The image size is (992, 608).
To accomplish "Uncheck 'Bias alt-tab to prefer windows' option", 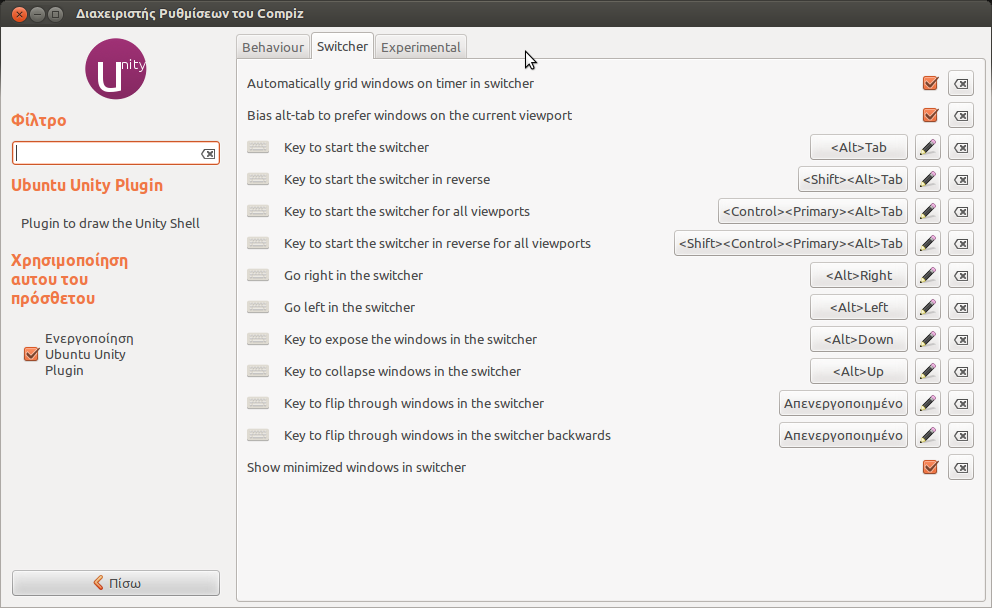I will [930, 116].
